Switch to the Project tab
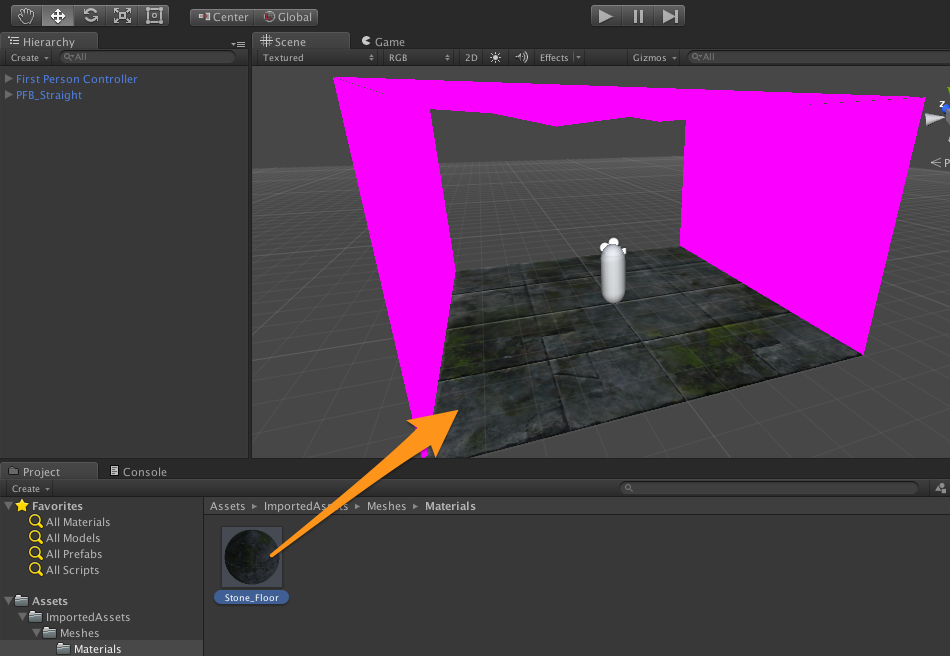This screenshot has height=656, width=950. [48, 471]
